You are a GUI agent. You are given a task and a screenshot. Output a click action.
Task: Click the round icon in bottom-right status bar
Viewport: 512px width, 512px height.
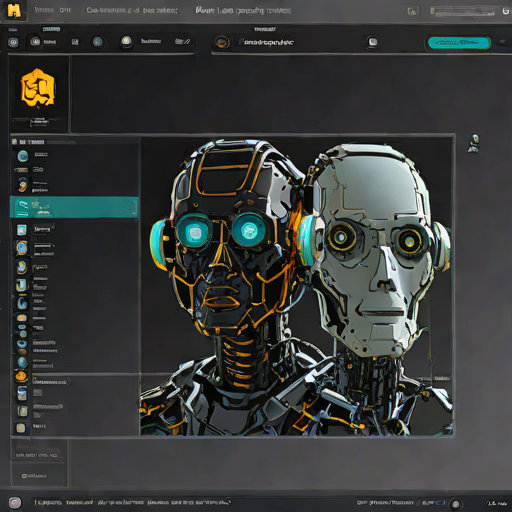(456, 504)
